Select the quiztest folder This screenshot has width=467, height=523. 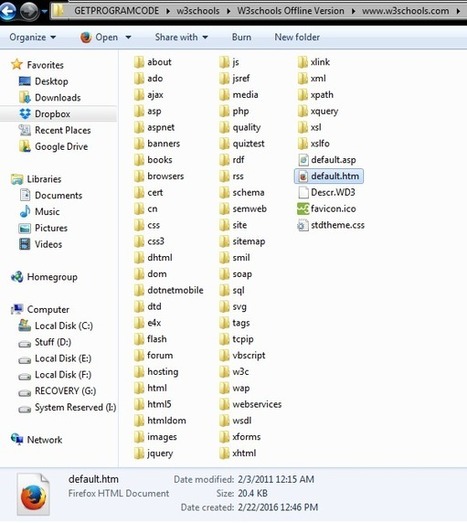coord(242,143)
